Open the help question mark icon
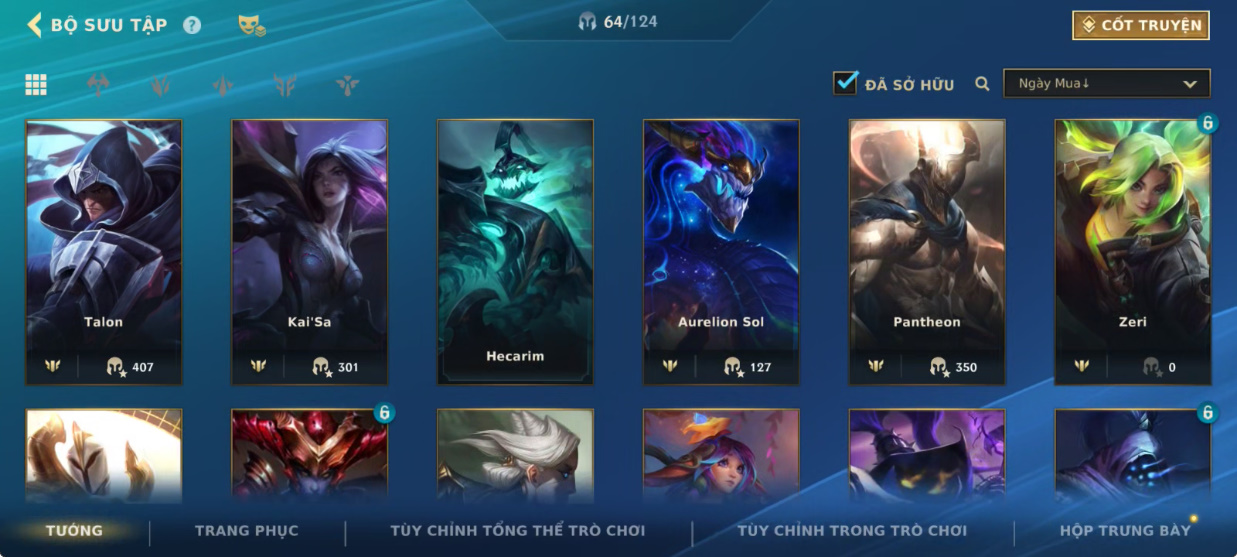The height and width of the screenshot is (557, 1237). 192,25
